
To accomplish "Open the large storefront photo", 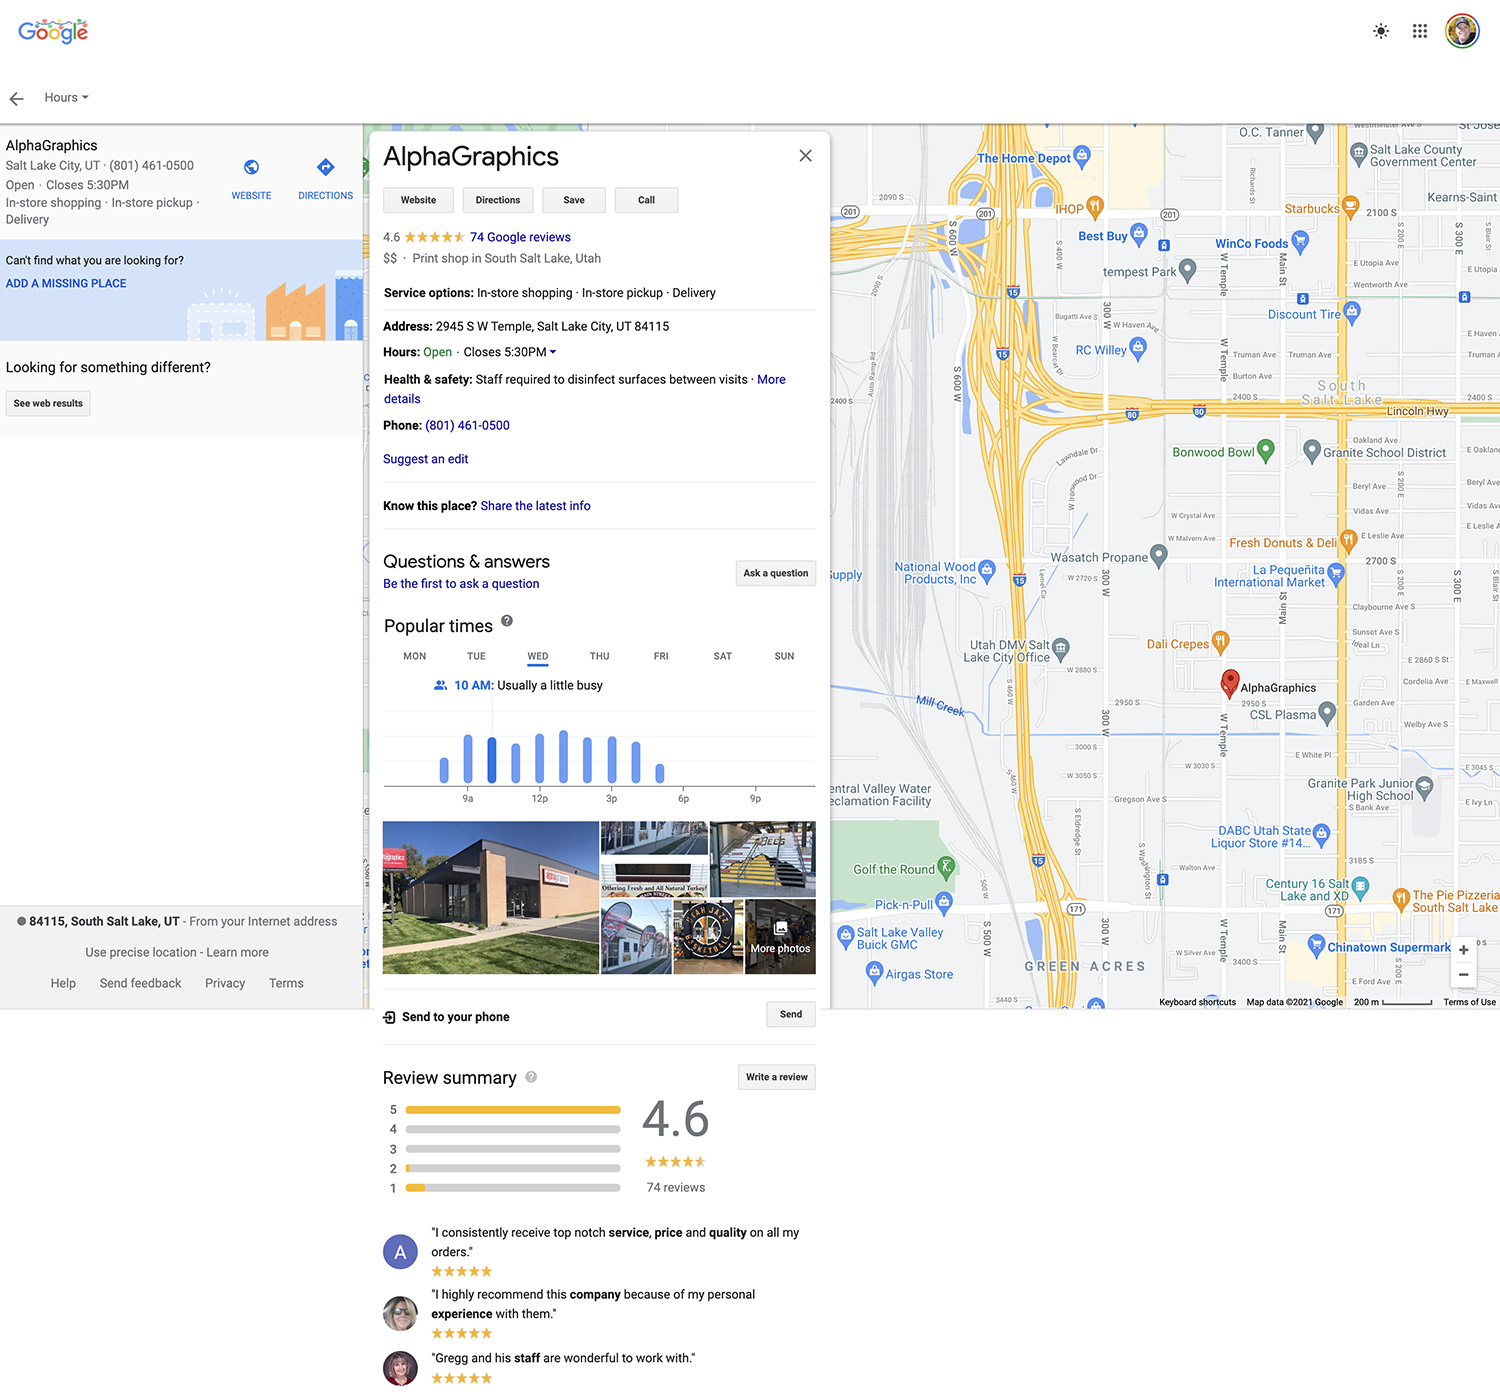I will [x=491, y=898].
